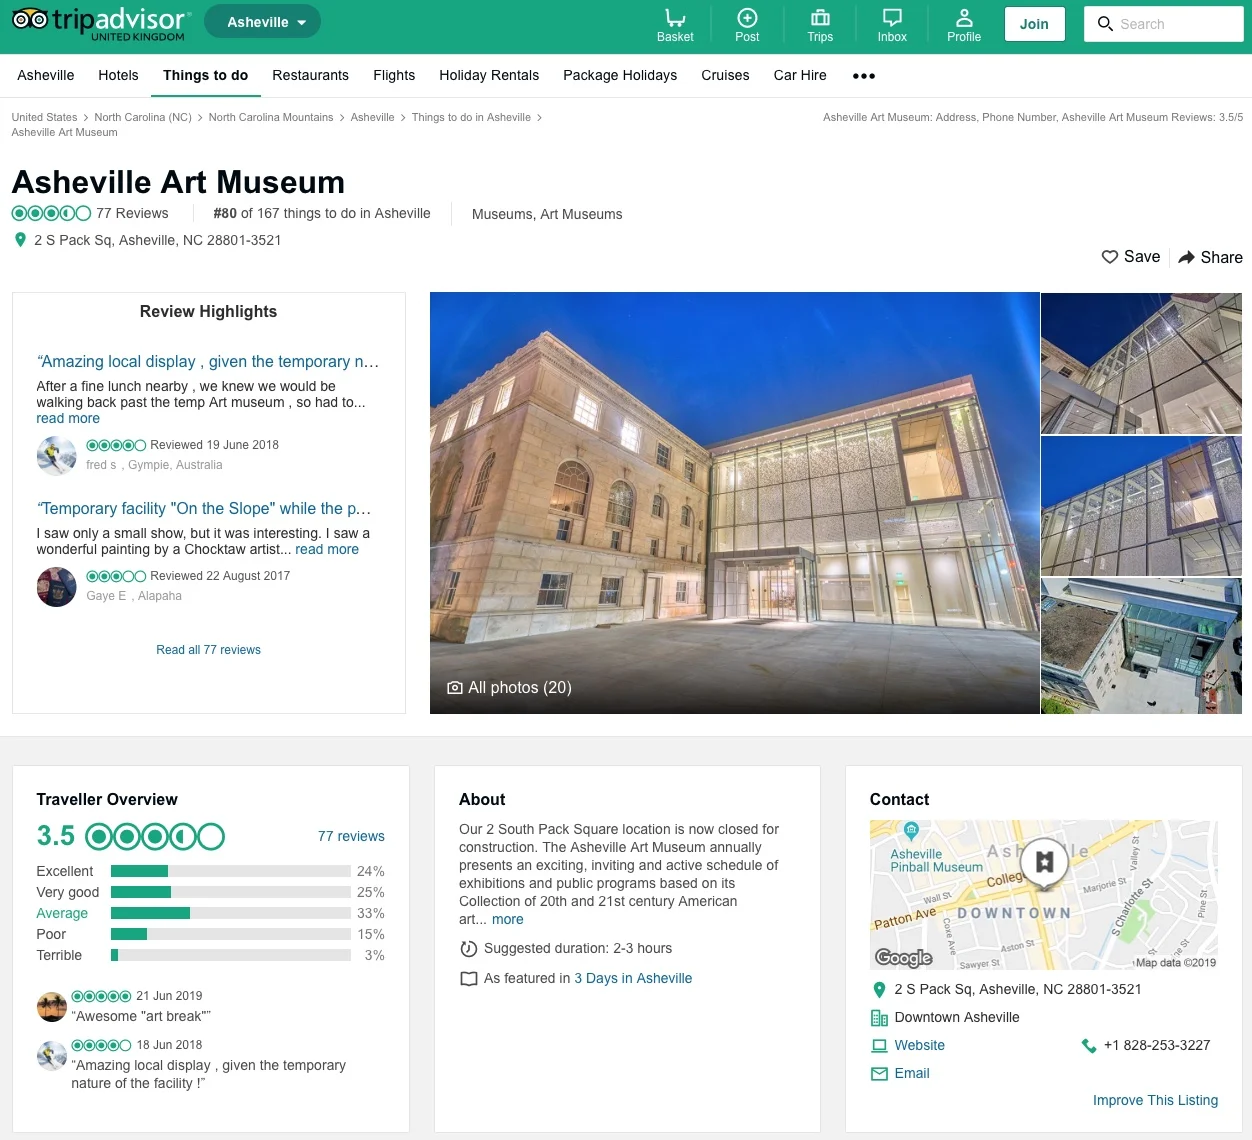Click the TripAdvisor owl logo
Image resolution: width=1252 pixels, height=1140 pixels.
point(30,19)
